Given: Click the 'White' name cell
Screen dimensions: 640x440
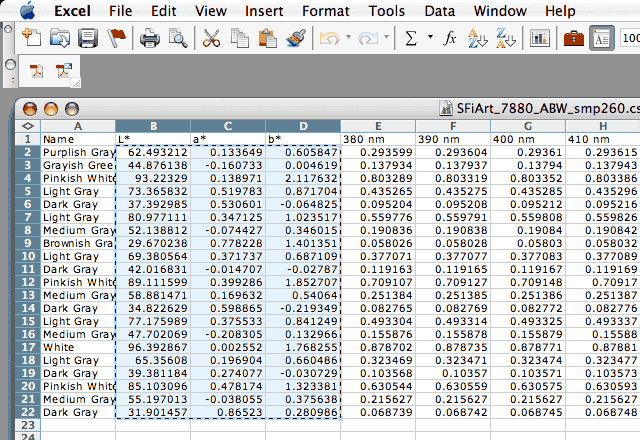Looking at the screenshot, I should (x=78, y=347).
